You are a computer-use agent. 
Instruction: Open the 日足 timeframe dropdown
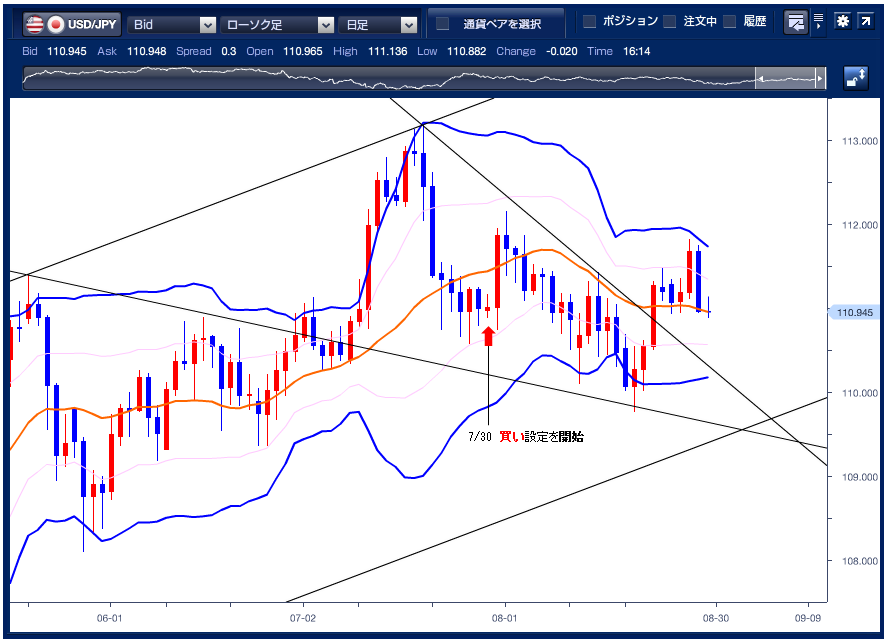point(378,24)
